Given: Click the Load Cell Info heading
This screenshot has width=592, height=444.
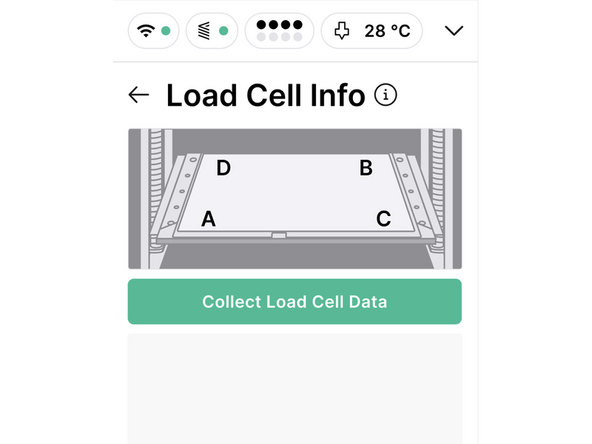Looking at the screenshot, I should click(266, 95).
